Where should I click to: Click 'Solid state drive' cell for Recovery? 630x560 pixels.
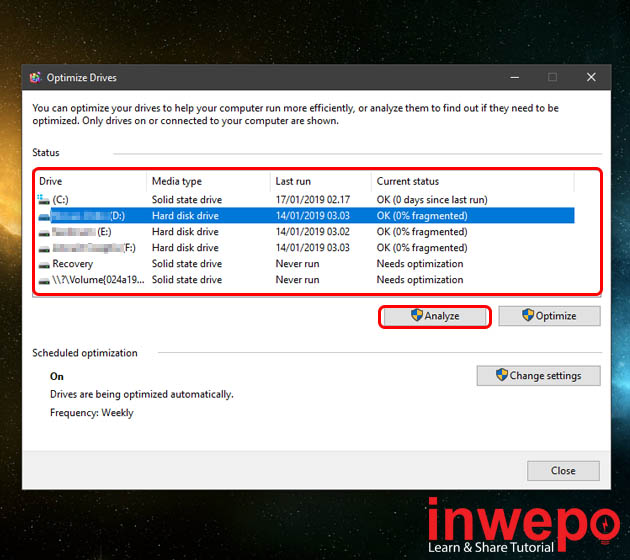187,264
